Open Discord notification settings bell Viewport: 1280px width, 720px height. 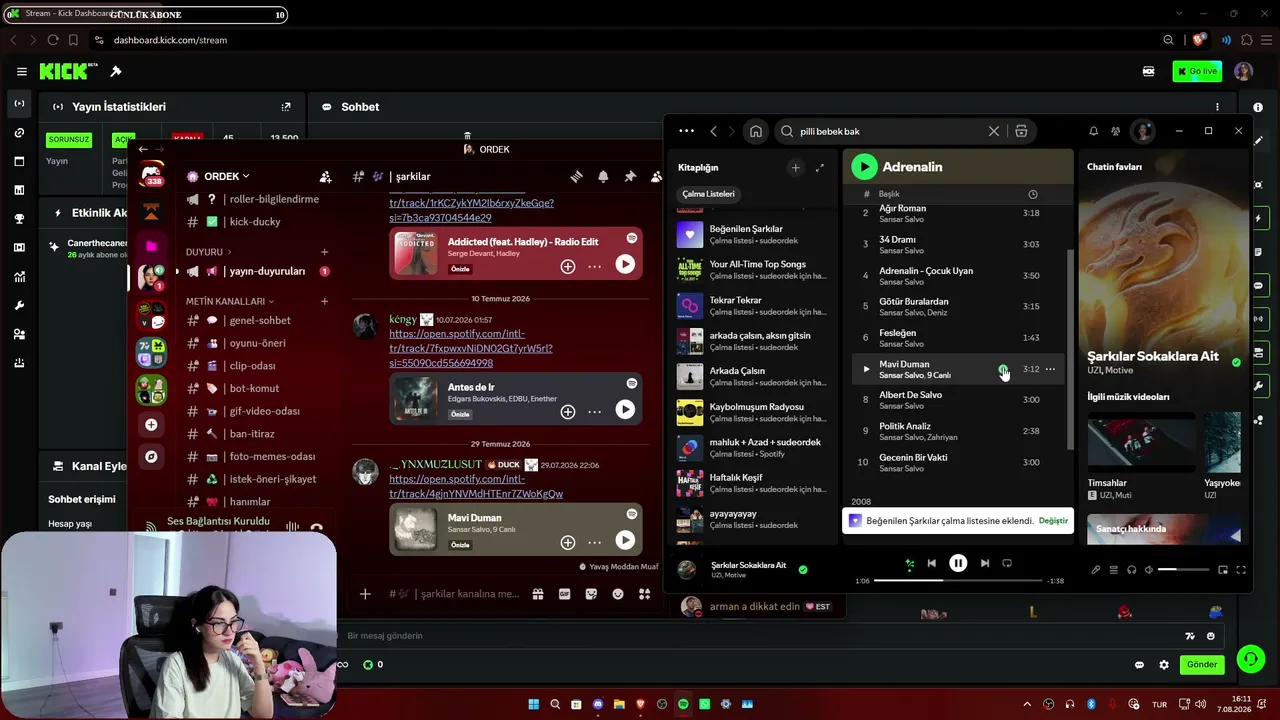(x=603, y=176)
